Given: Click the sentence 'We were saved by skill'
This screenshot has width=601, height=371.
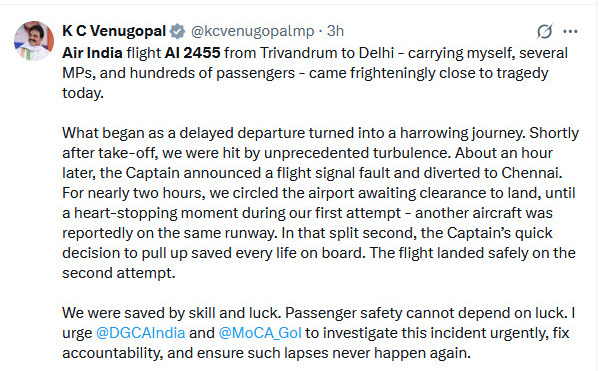Looking at the screenshot, I should coord(172,313).
